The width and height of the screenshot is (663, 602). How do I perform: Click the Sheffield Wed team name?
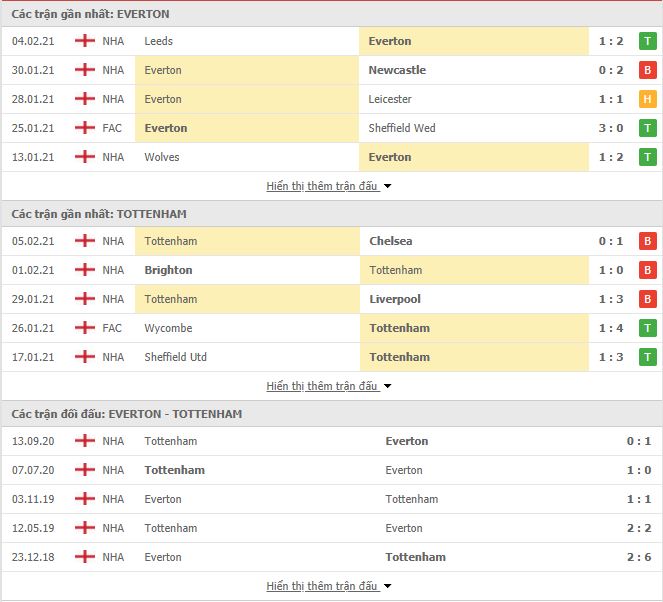[x=402, y=128]
